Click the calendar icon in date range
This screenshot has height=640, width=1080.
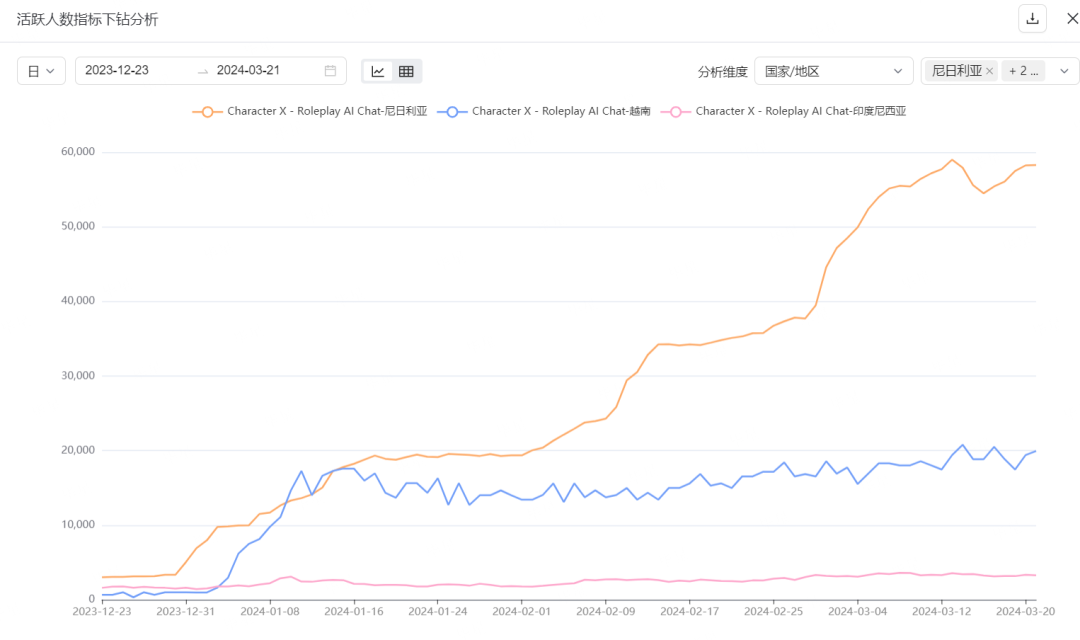click(x=330, y=71)
